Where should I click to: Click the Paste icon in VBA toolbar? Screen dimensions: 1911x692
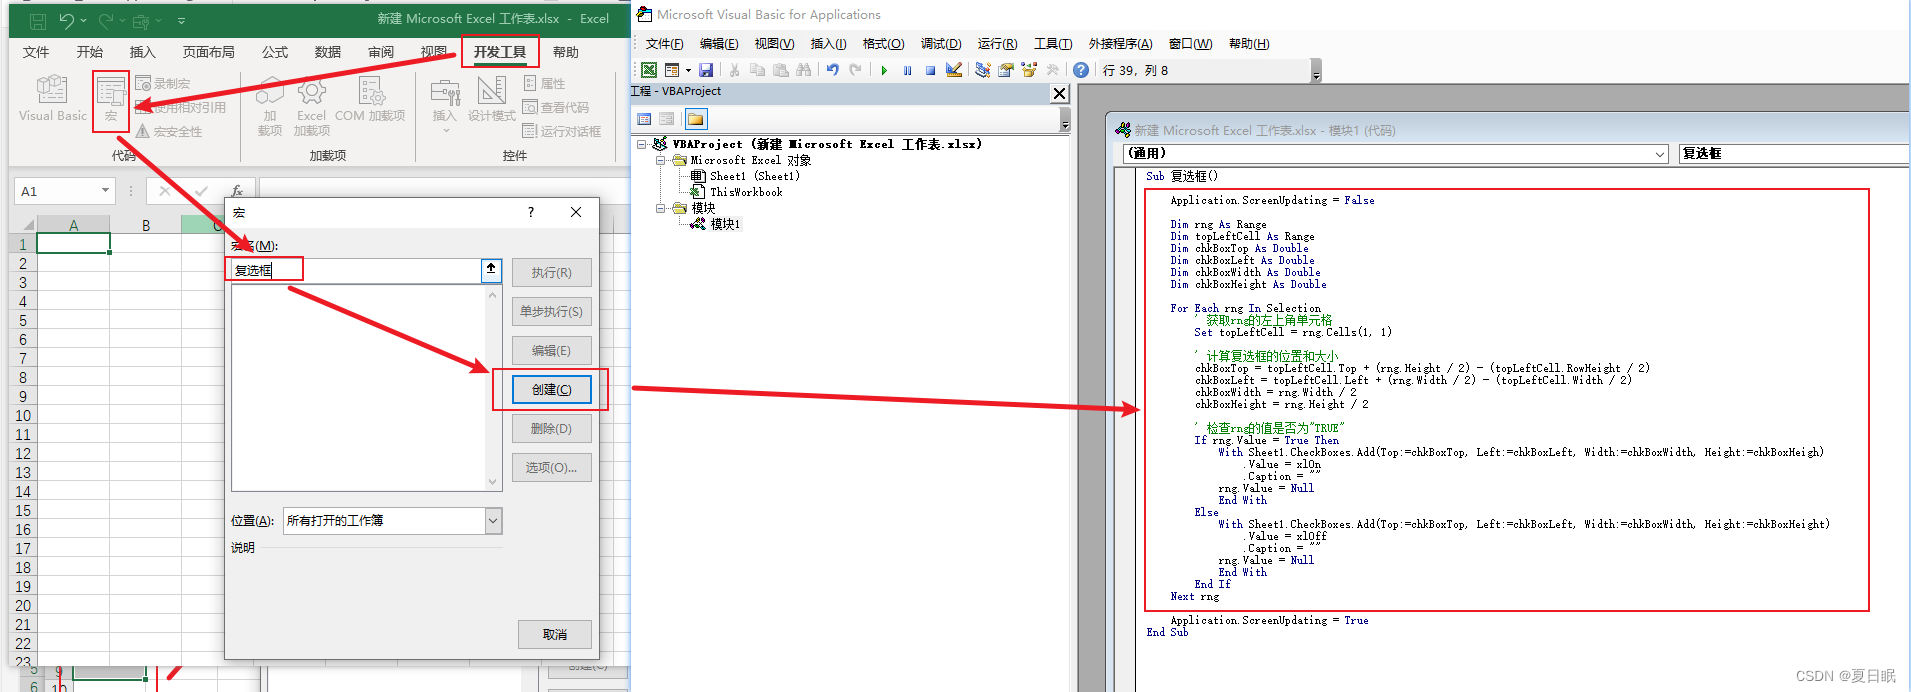tap(780, 70)
